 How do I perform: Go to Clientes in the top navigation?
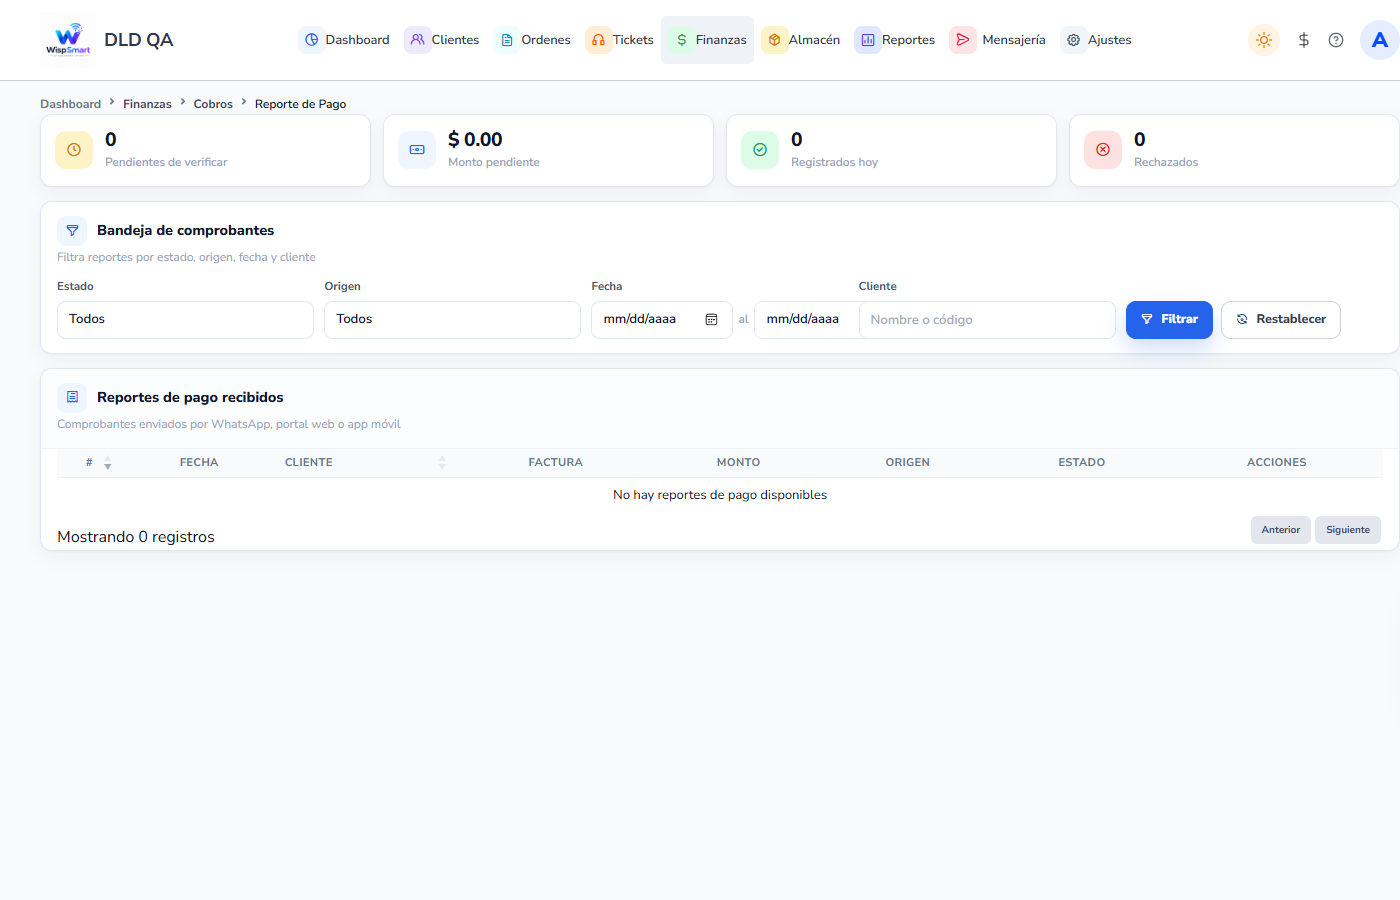coord(442,40)
